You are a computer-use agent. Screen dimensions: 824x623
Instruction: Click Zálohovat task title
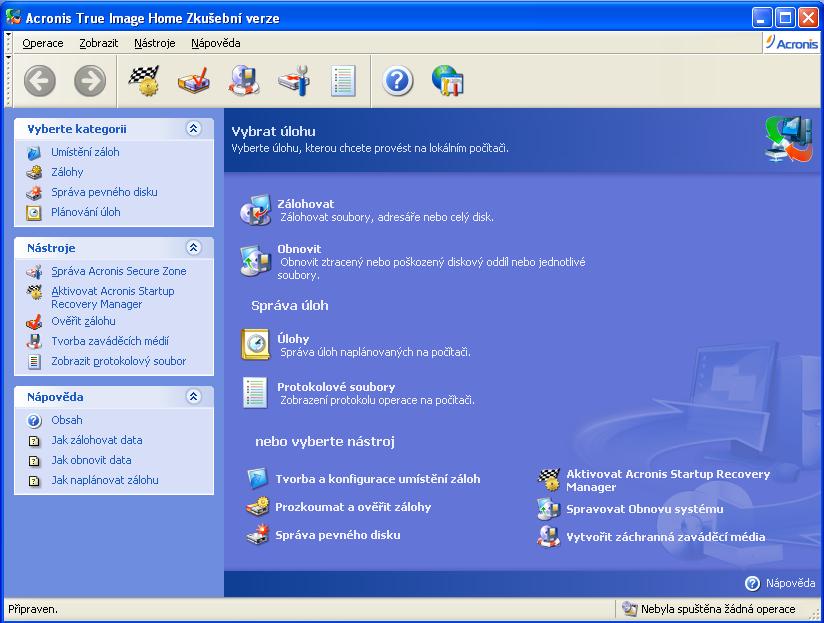(x=305, y=203)
